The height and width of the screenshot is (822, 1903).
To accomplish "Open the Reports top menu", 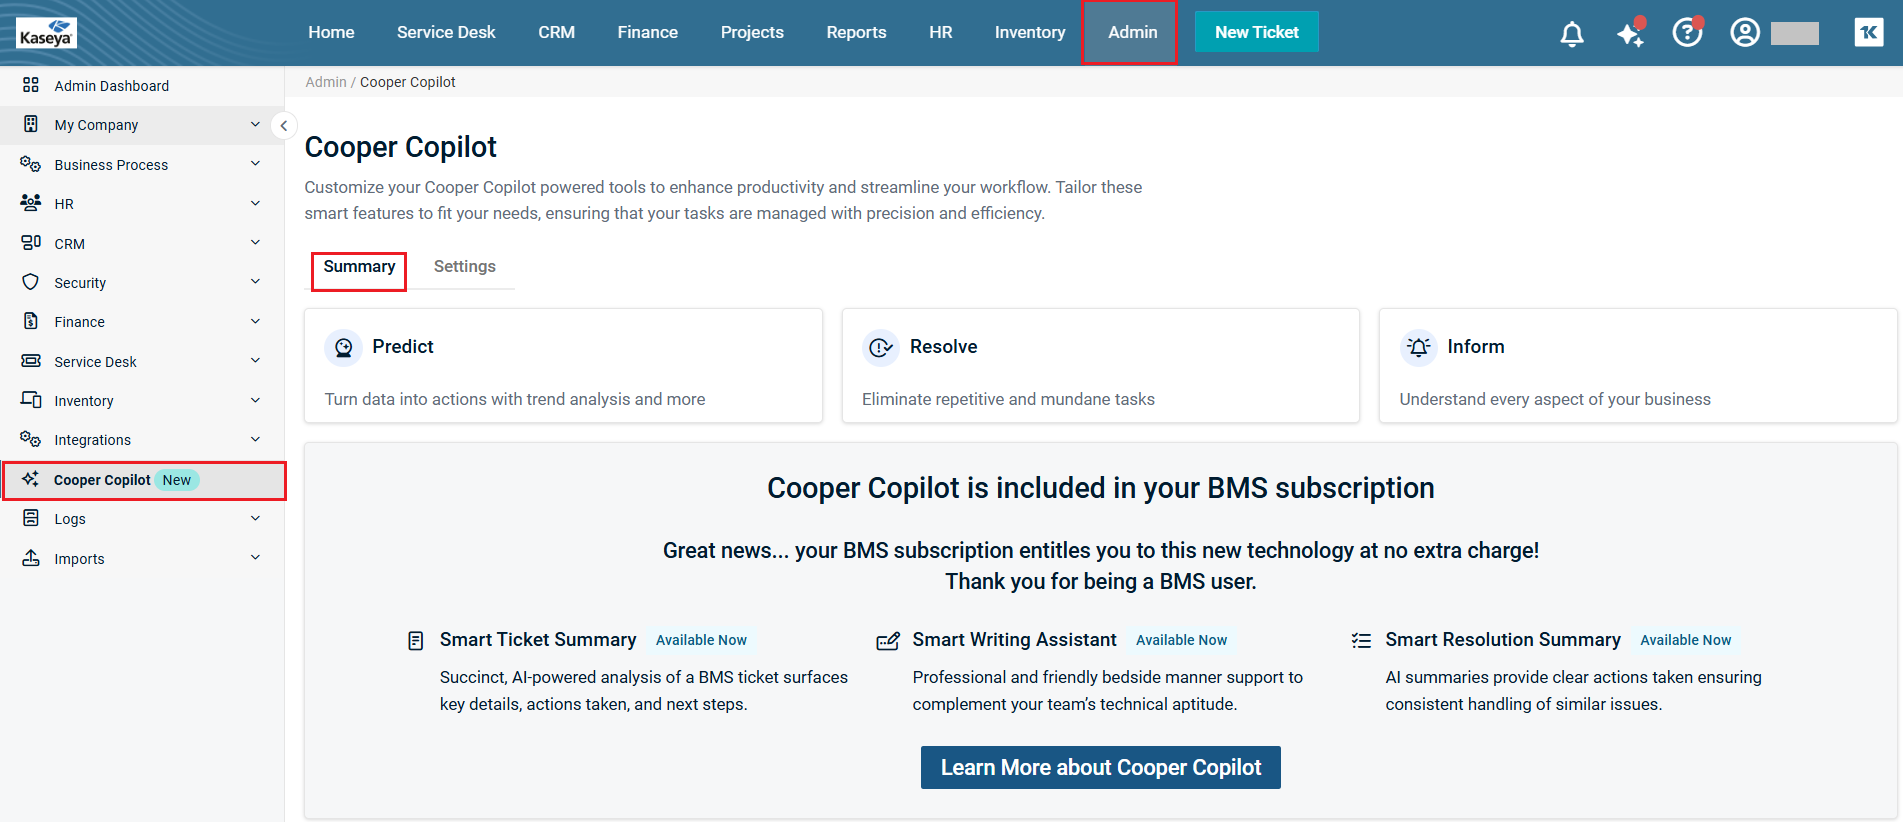I will 856,32.
